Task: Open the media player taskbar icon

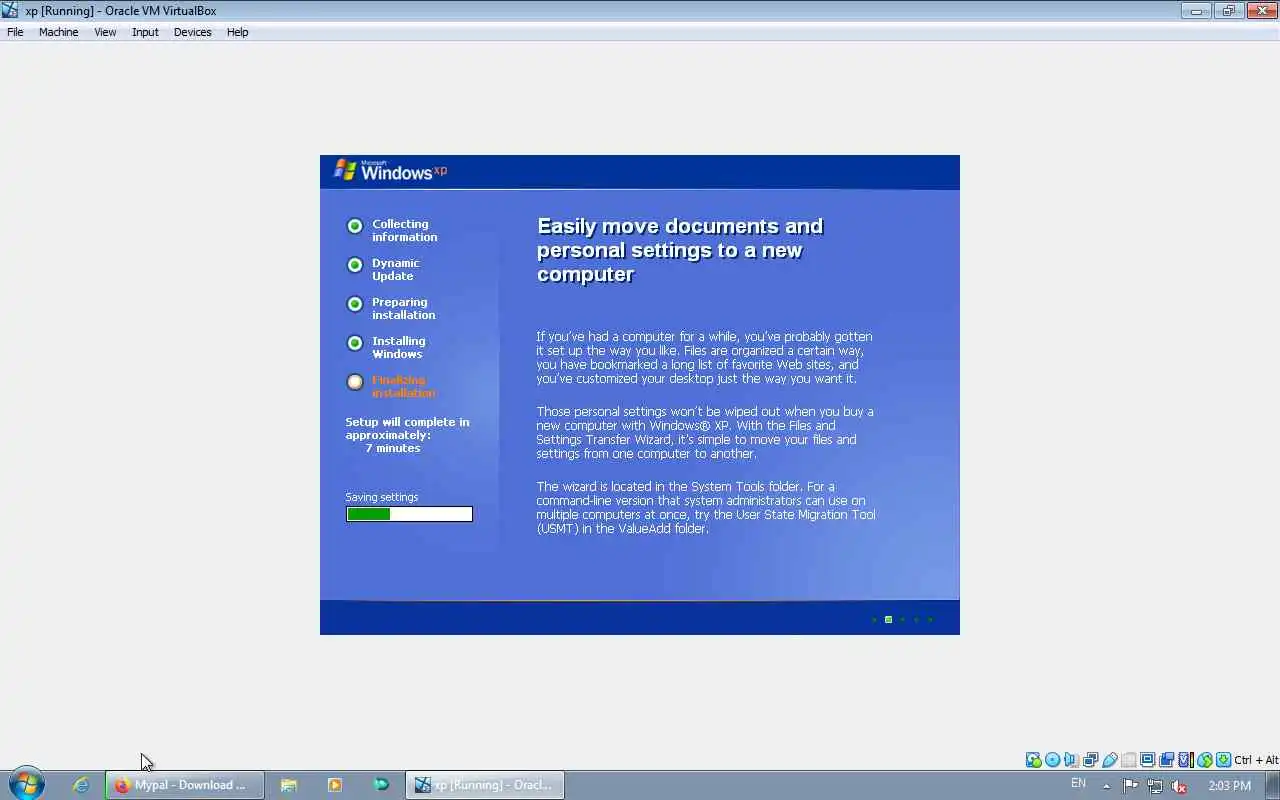Action: 335,785
